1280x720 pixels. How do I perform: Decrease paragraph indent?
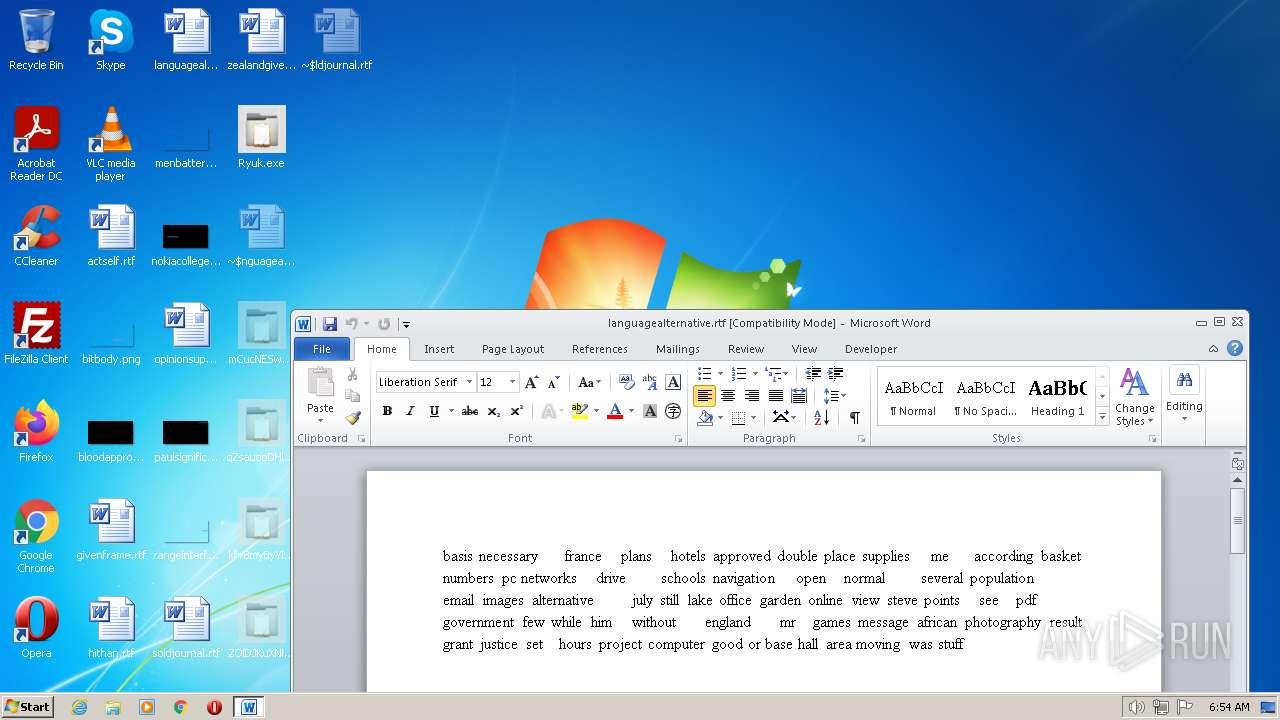click(813, 374)
